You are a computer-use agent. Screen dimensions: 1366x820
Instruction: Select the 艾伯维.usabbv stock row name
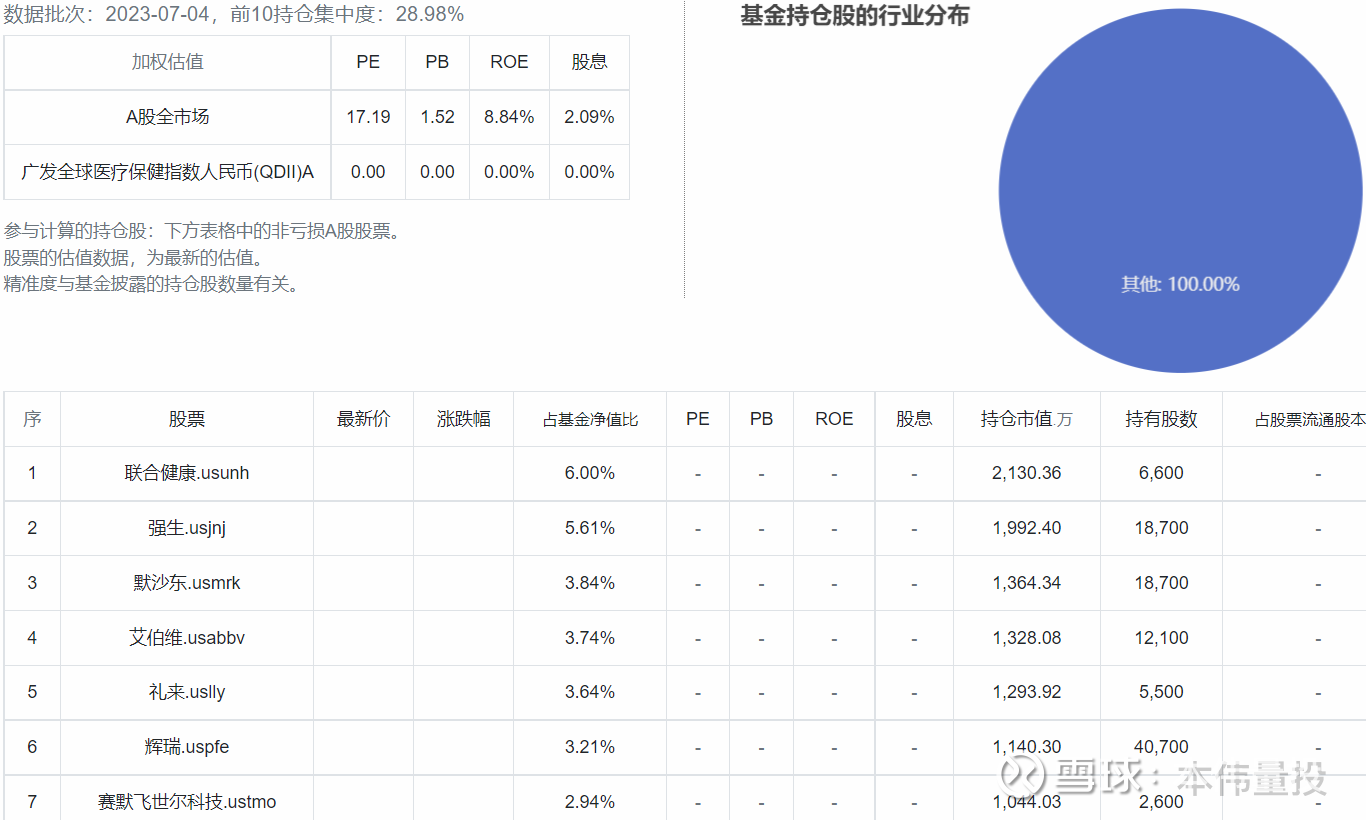tap(187, 638)
